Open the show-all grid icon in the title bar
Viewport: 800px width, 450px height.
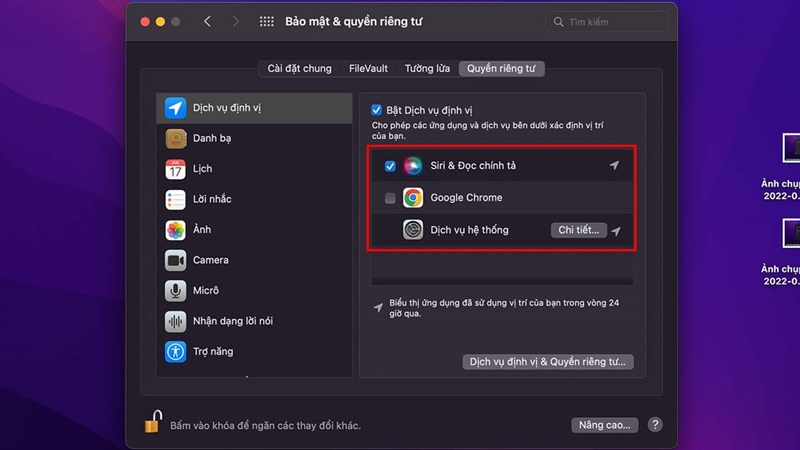pyautogui.click(x=266, y=21)
